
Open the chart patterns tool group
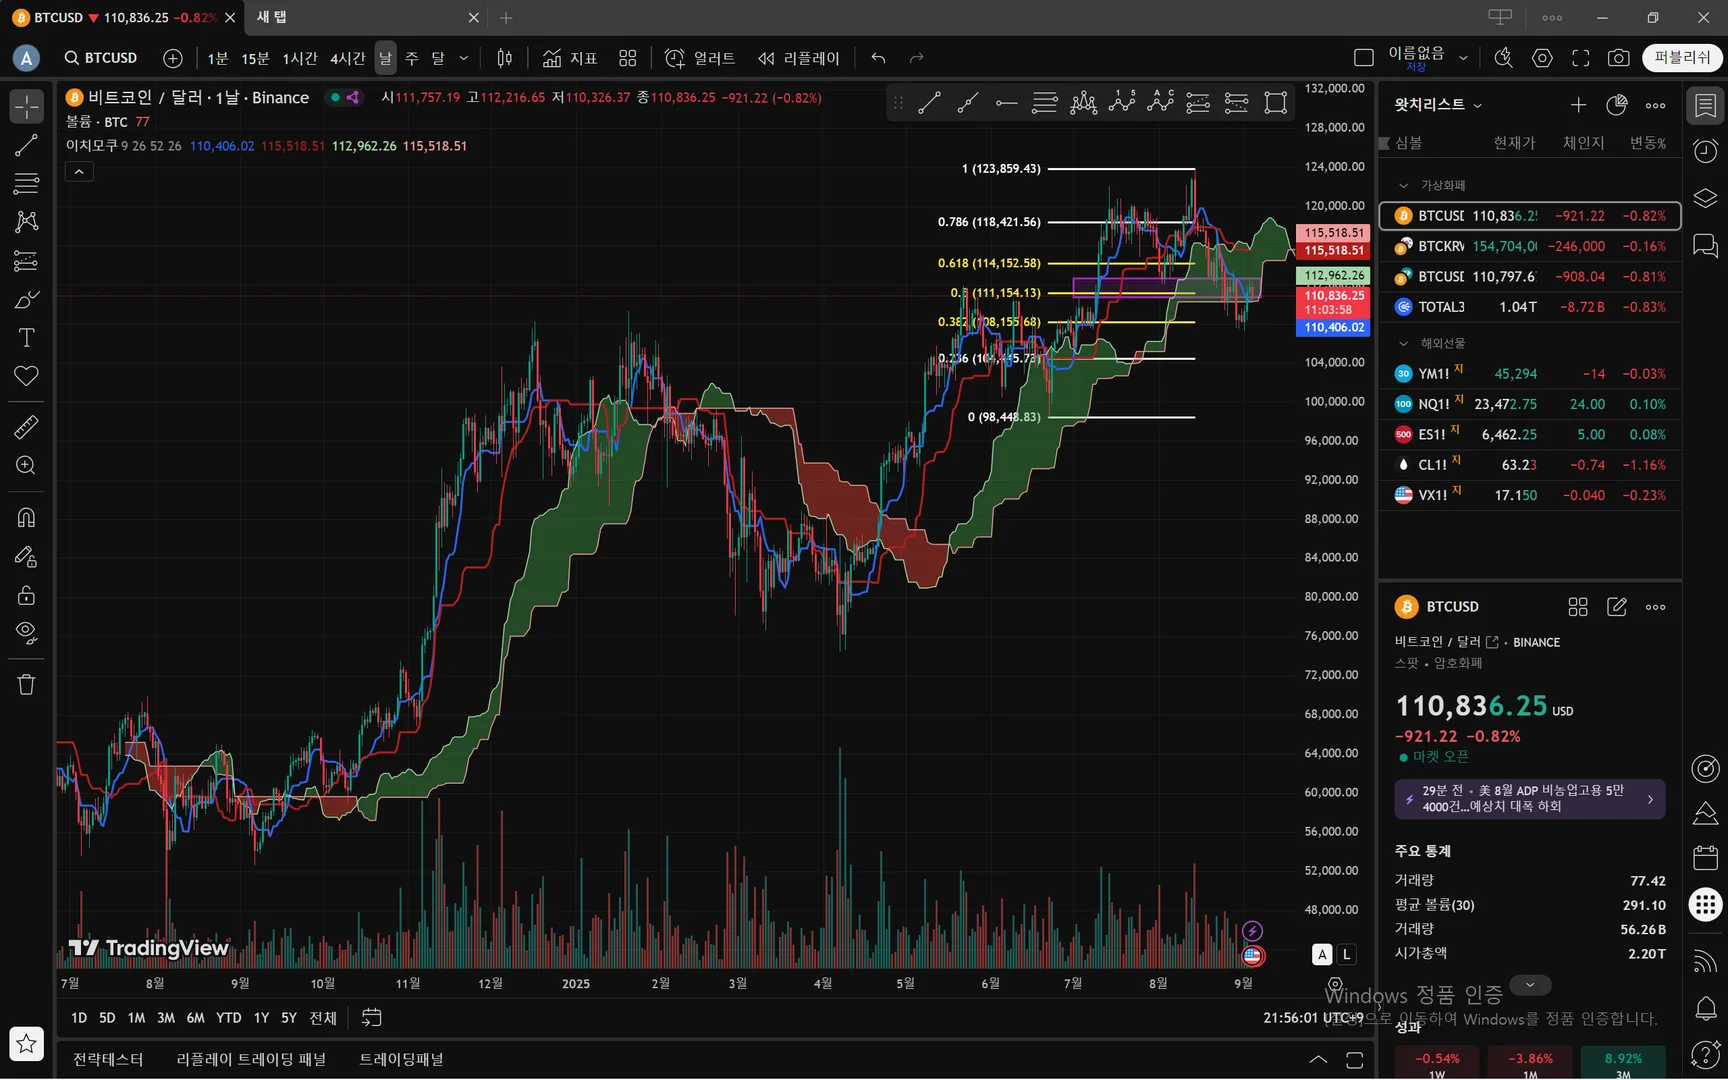(x=27, y=222)
